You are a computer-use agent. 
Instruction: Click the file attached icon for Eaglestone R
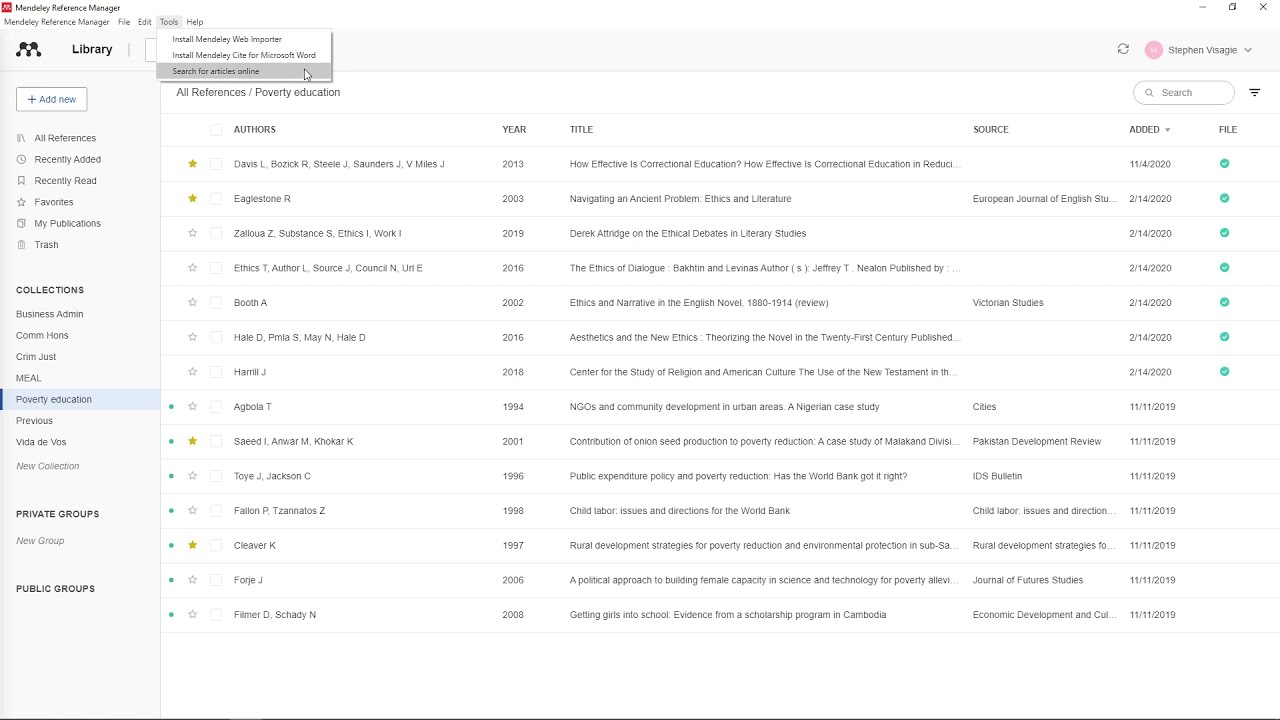click(x=1224, y=198)
